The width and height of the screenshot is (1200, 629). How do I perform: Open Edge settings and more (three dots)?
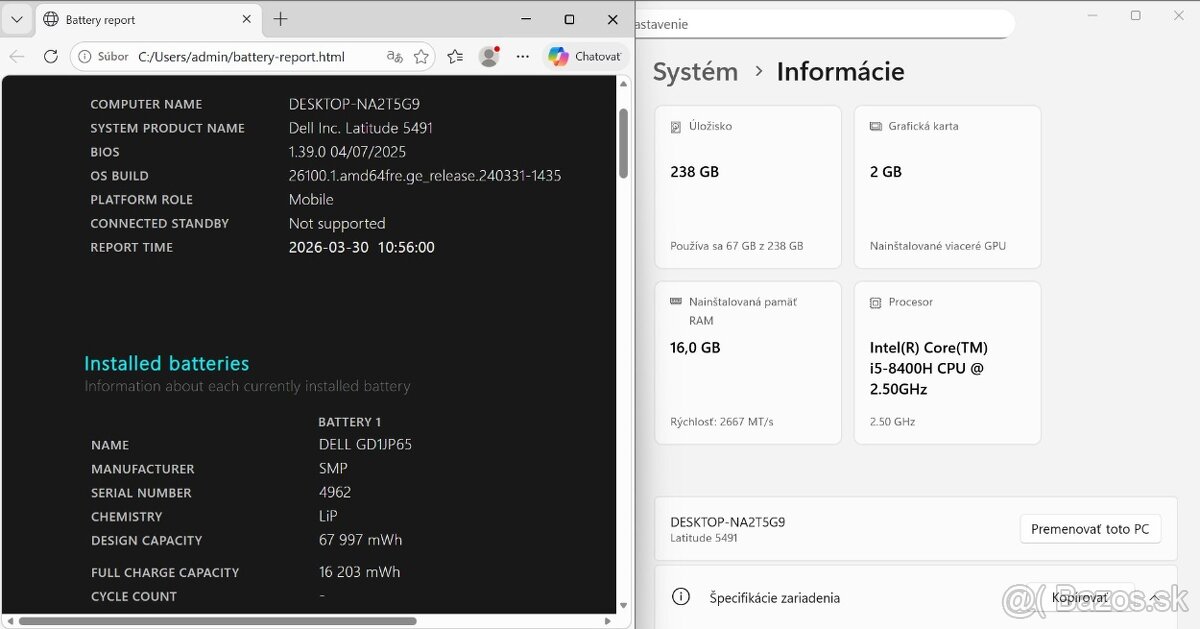522,57
